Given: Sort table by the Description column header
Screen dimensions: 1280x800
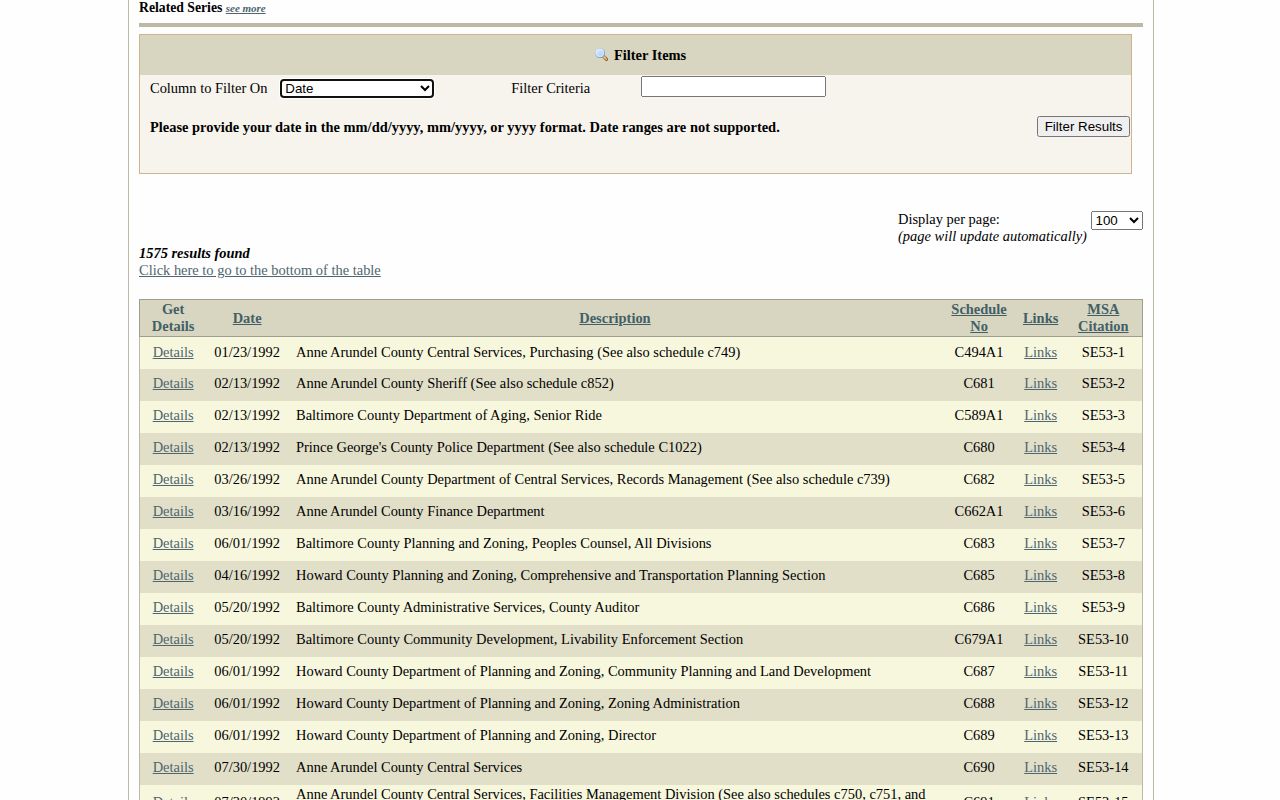Looking at the screenshot, I should click(615, 318).
